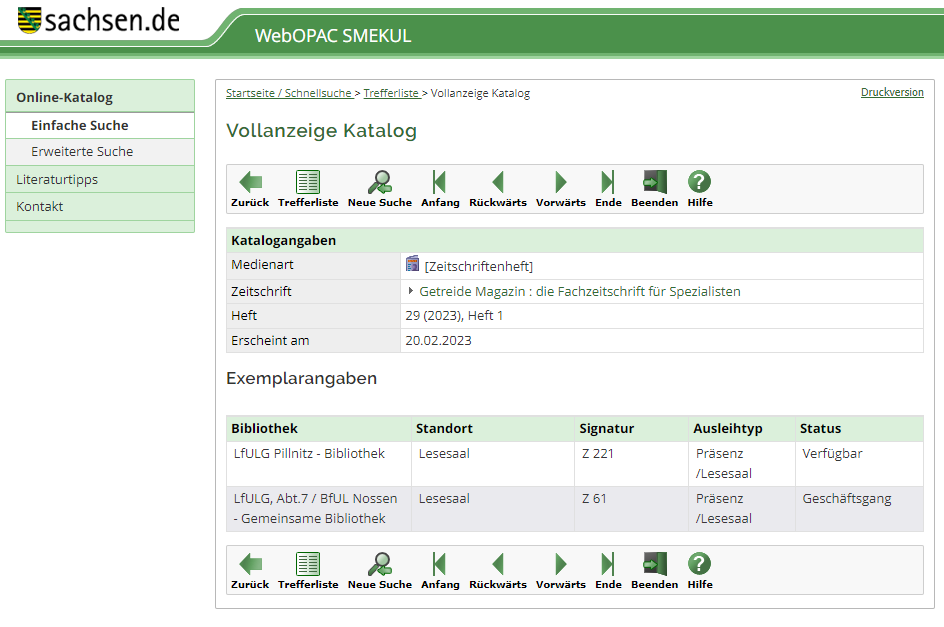The width and height of the screenshot is (944, 627).
Task: Follow Startseite / Schnellsuche breadcrumb link
Action: (x=290, y=93)
